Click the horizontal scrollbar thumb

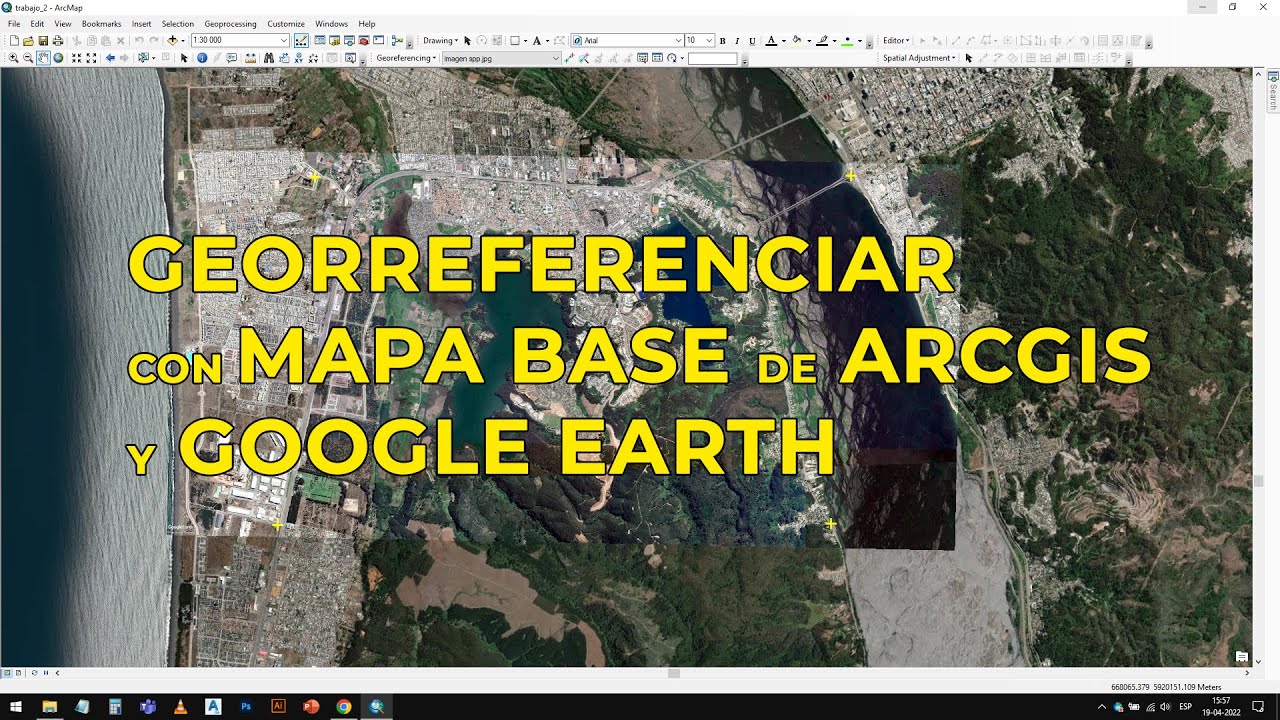674,673
